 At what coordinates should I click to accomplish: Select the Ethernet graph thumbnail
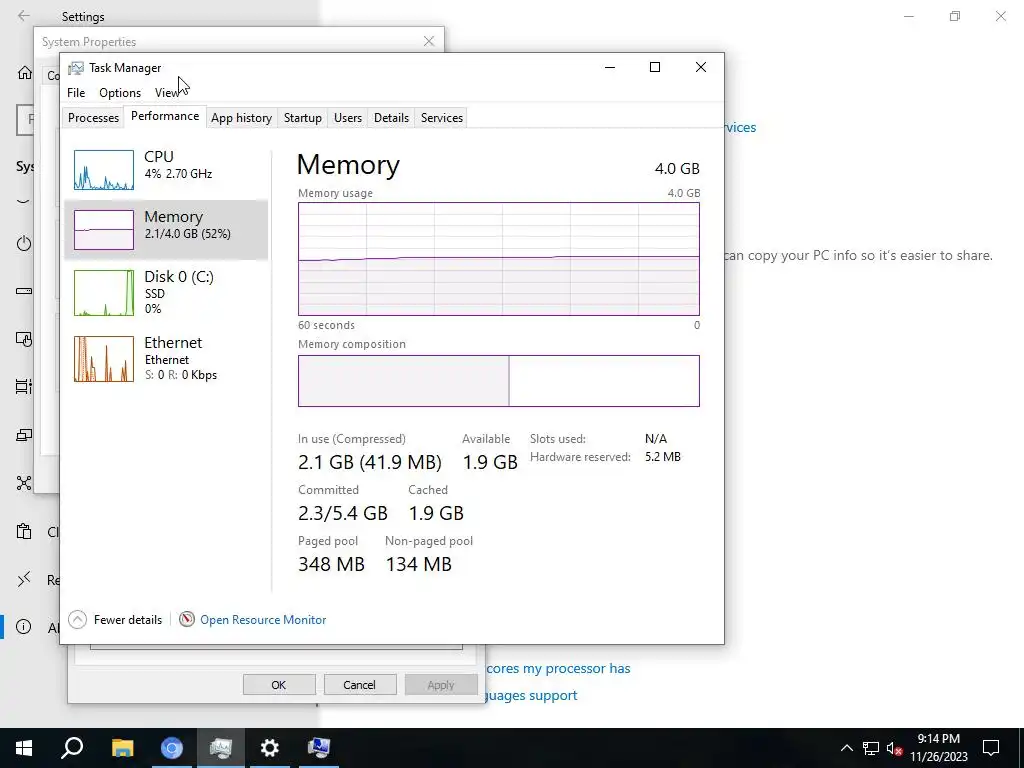[104, 359]
